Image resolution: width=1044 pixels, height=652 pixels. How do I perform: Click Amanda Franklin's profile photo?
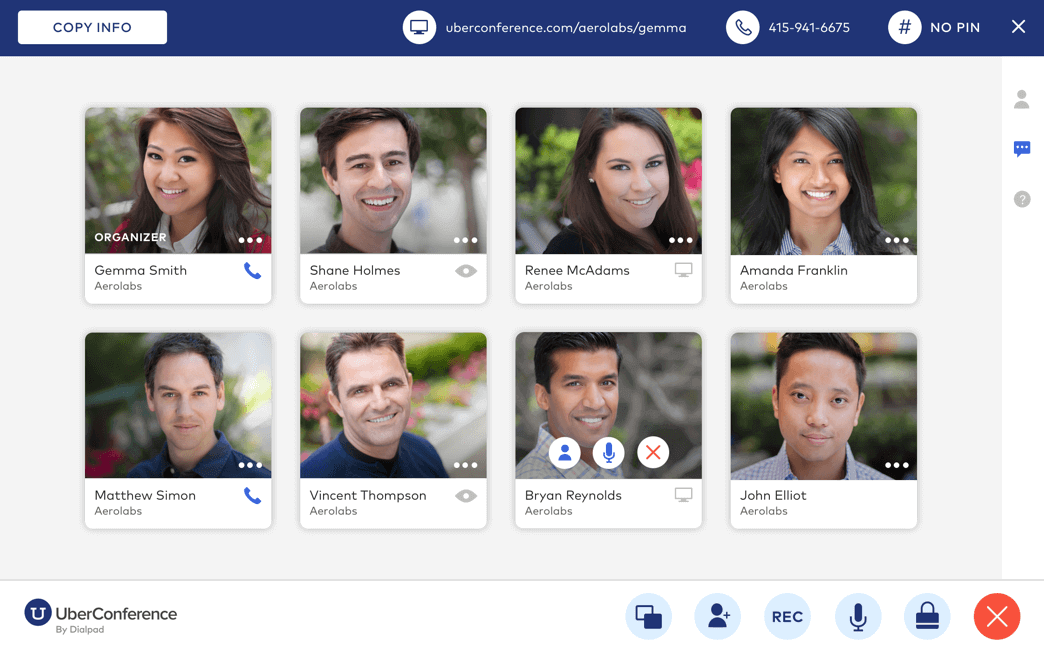[824, 180]
